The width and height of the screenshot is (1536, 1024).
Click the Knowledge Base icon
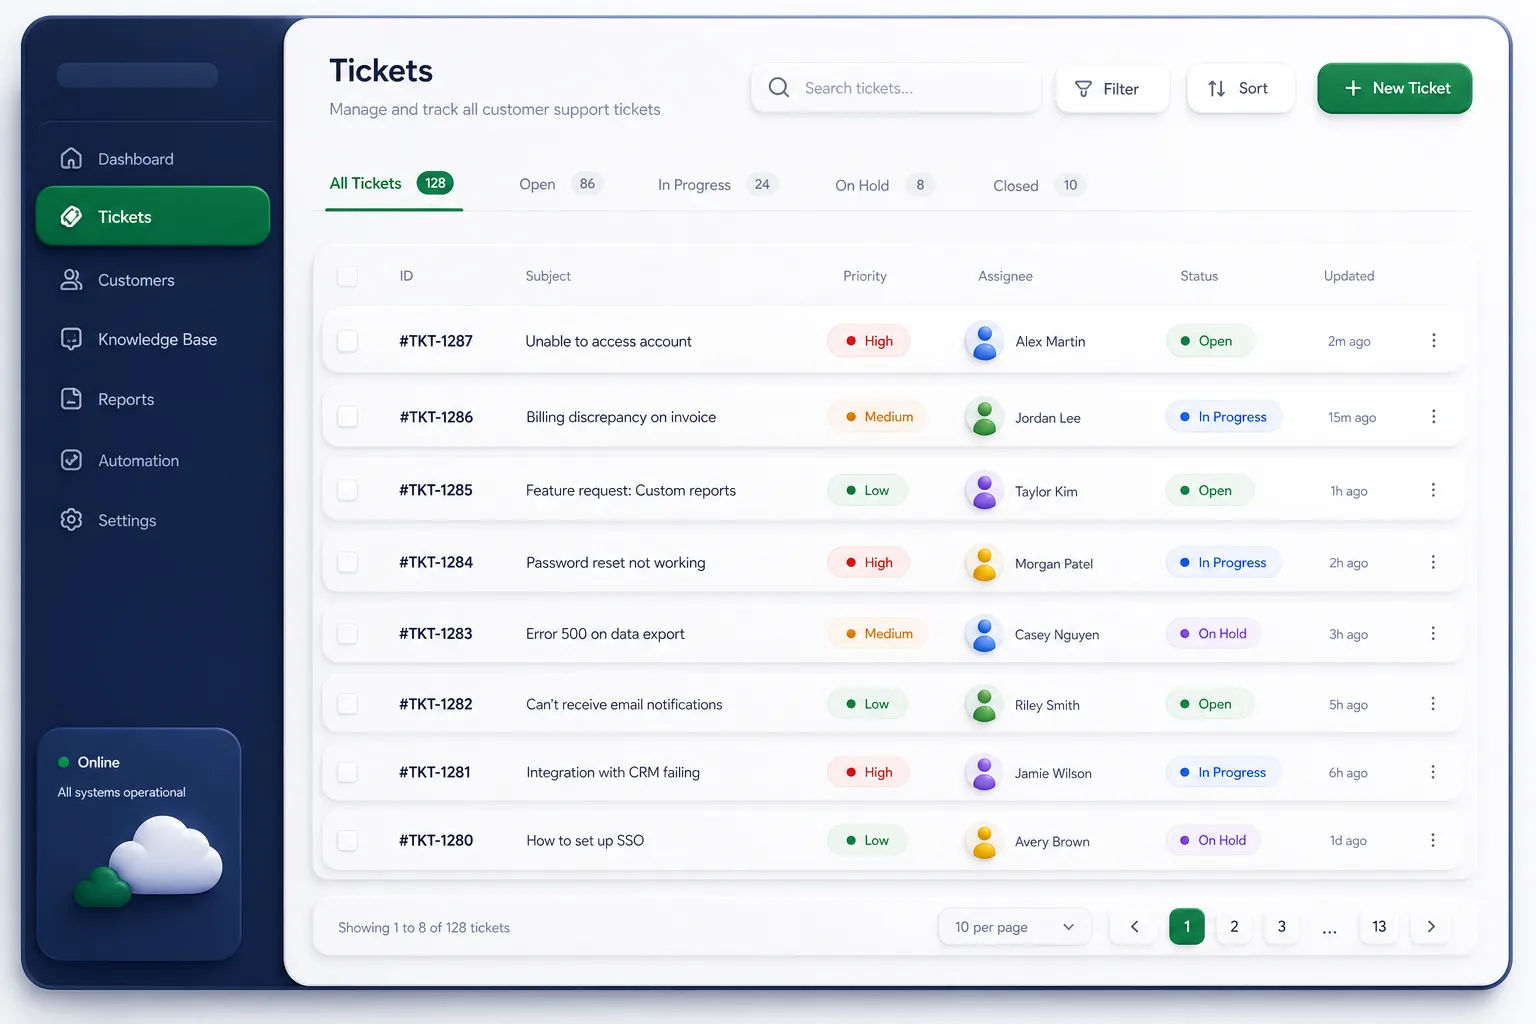click(71, 339)
